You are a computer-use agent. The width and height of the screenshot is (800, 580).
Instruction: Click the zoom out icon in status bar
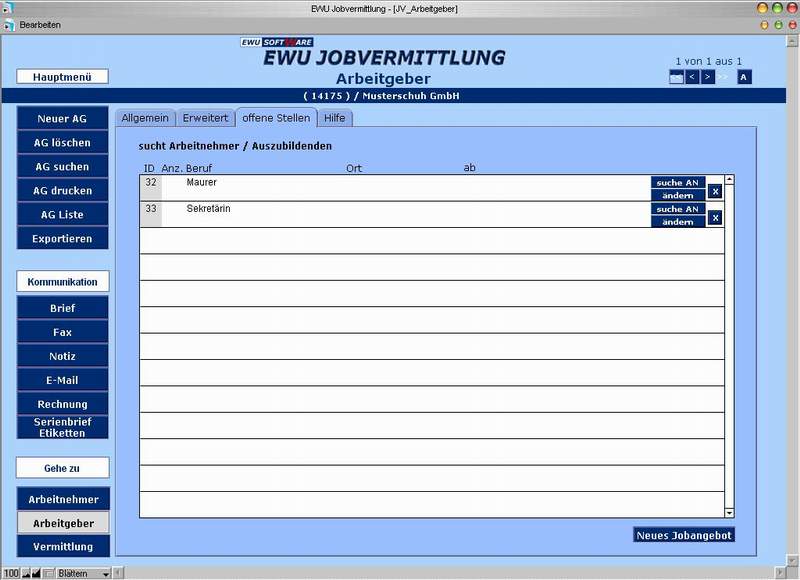26,573
